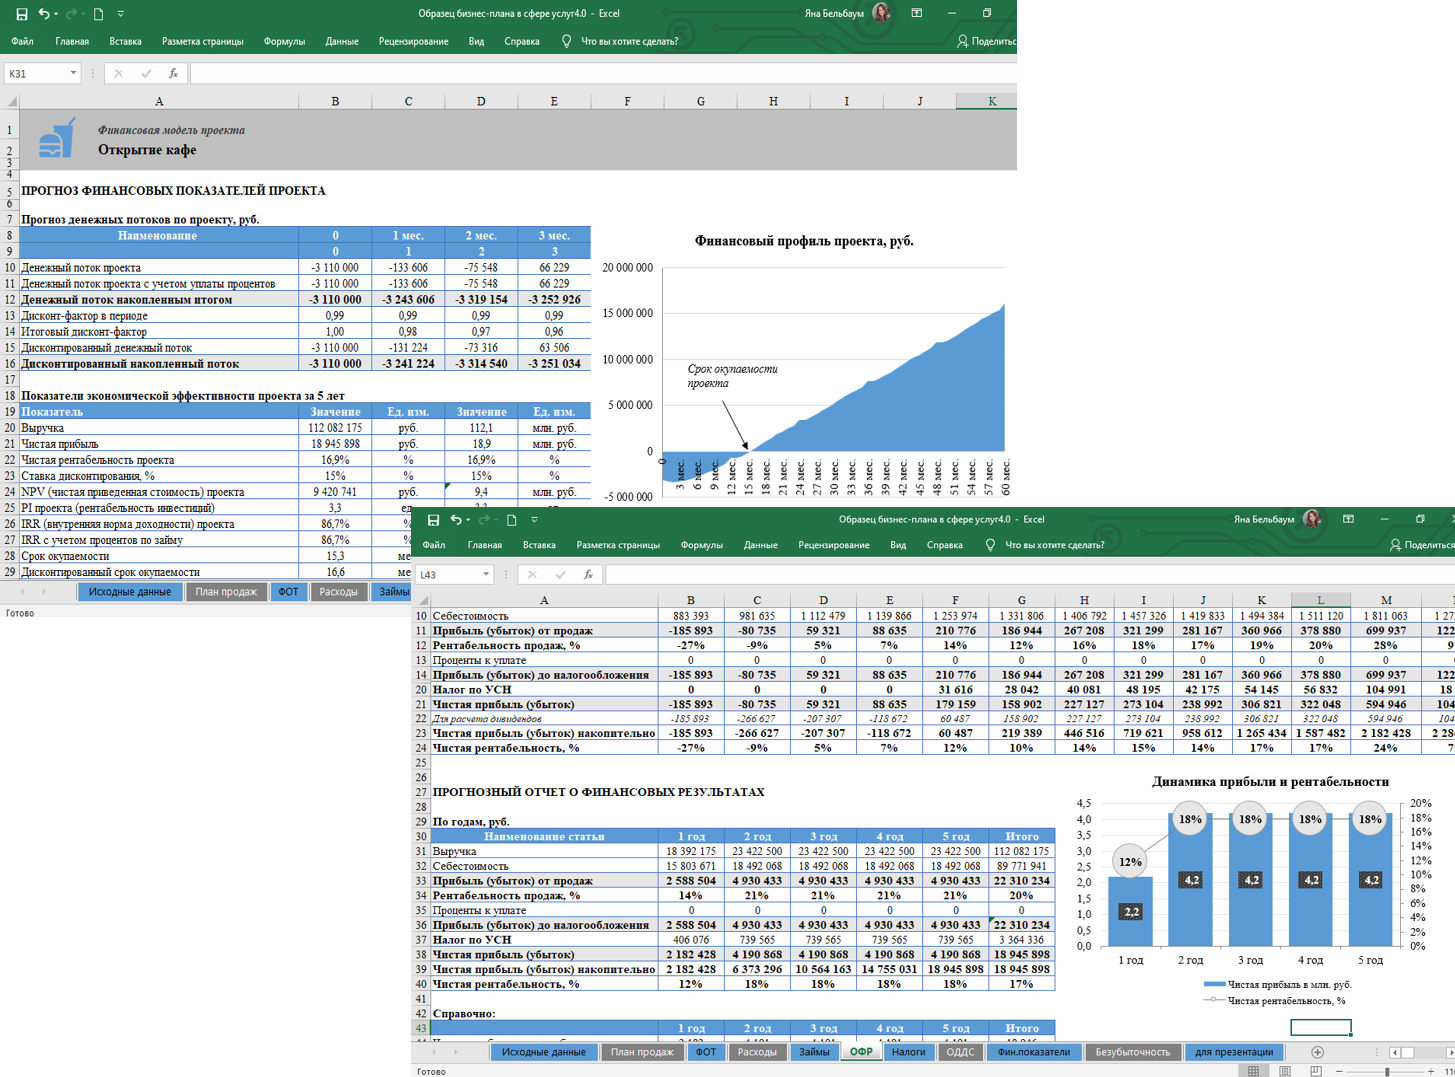The height and width of the screenshot is (1077, 1455).
Task: Click the zoom out minus in status bar
Action: (x=1339, y=1071)
